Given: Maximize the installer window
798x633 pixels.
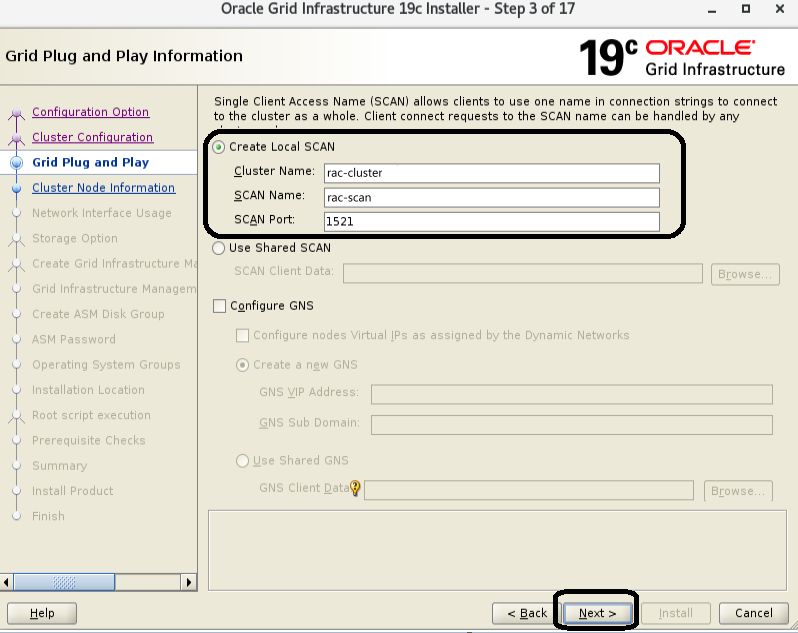Looking at the screenshot, I should tap(745, 9).
